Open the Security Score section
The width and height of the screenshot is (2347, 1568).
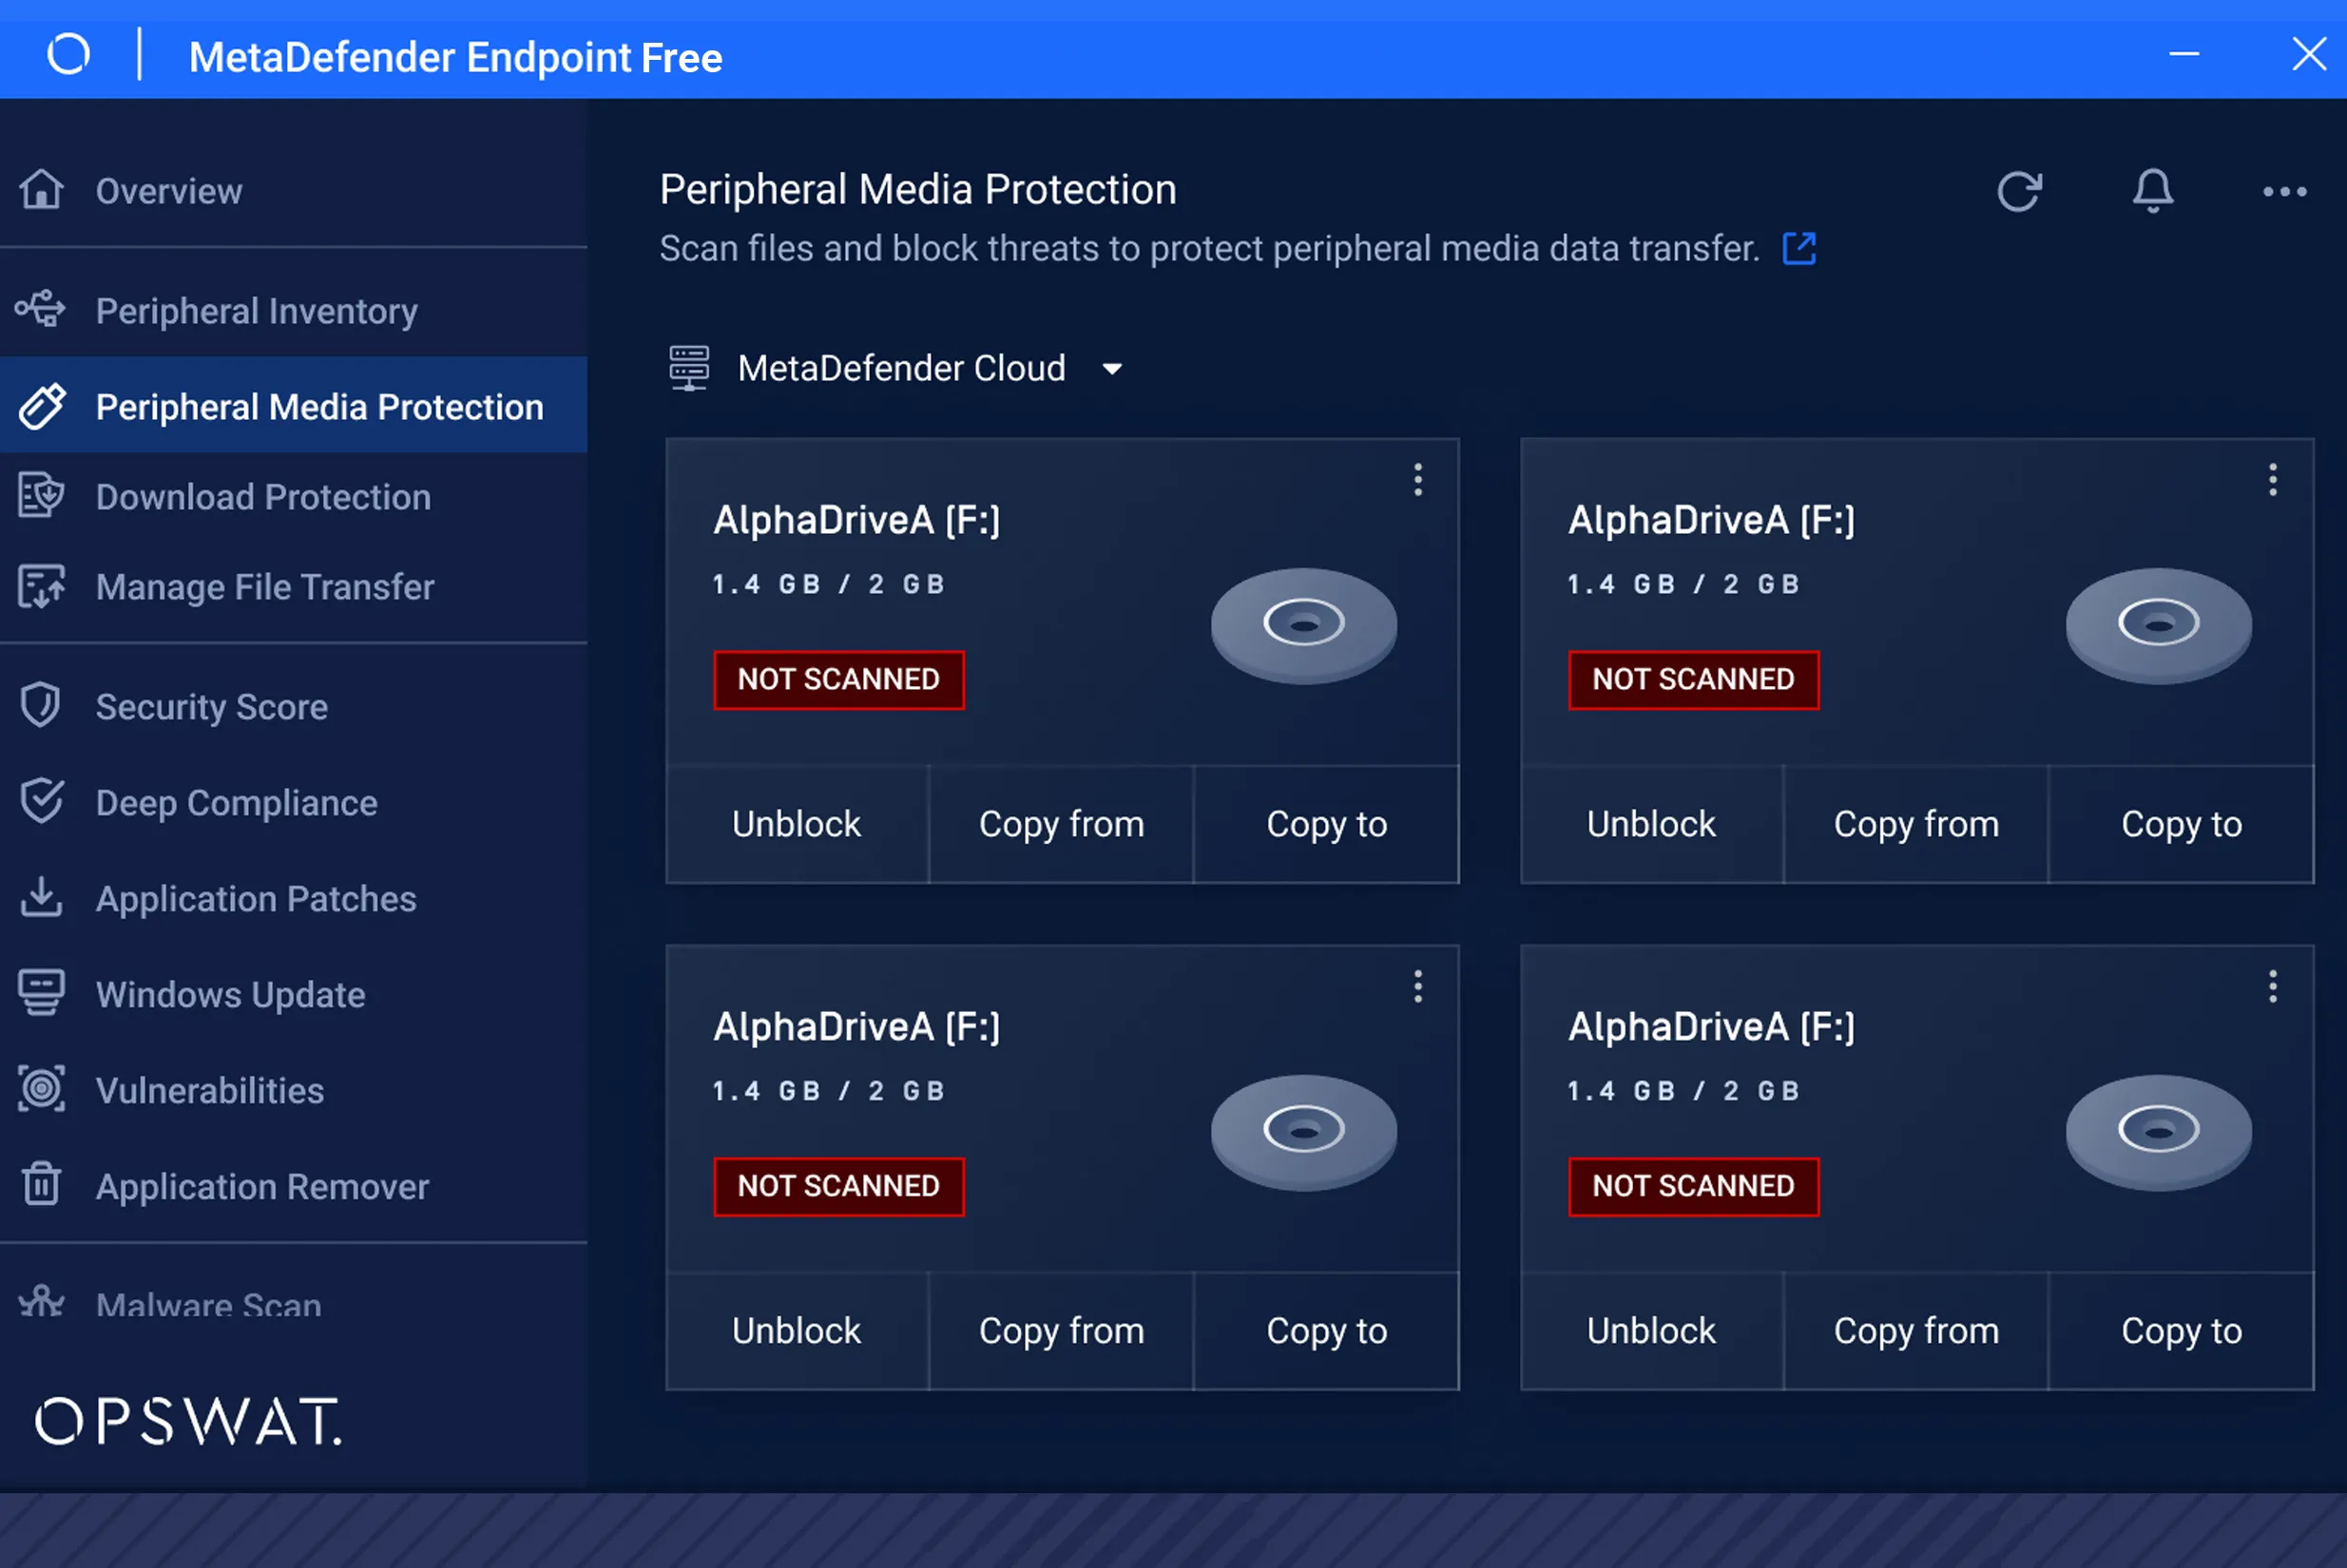click(293, 707)
